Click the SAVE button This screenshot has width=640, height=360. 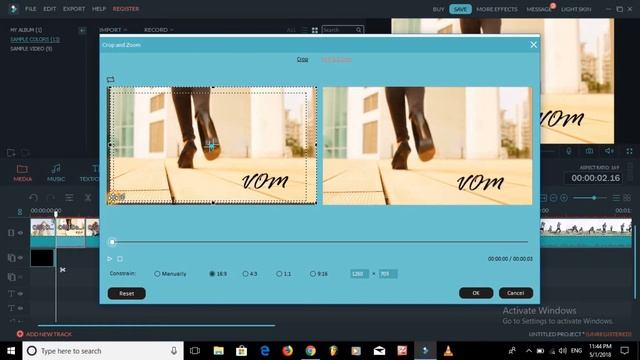click(x=460, y=9)
